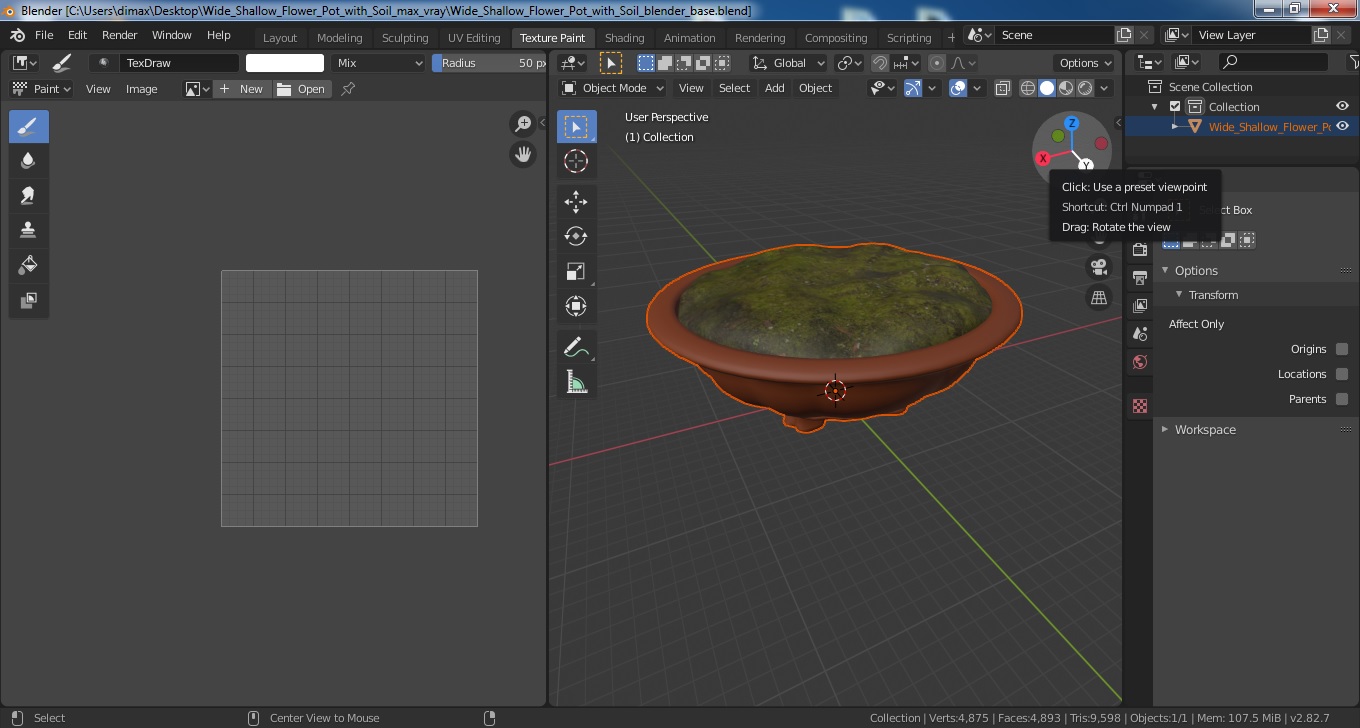
Task: Activate the 3D Cursor tool
Action: (576, 161)
